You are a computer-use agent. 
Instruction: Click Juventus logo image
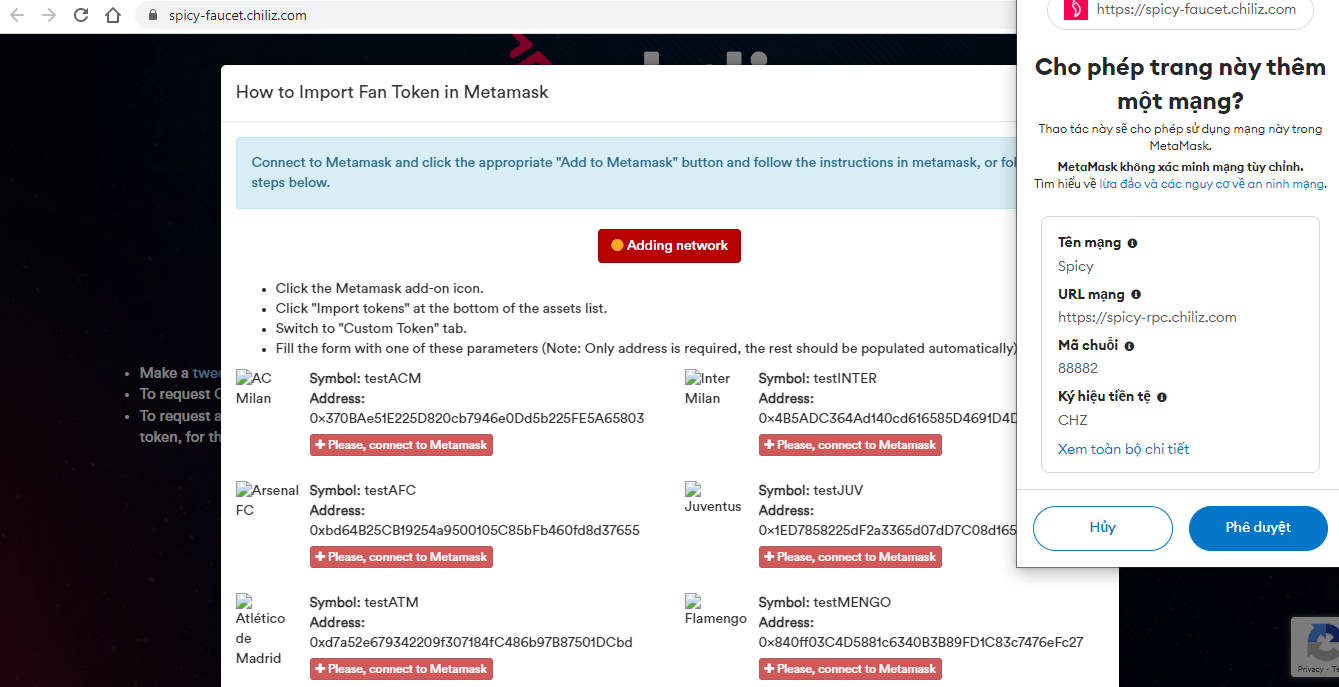coord(713,497)
